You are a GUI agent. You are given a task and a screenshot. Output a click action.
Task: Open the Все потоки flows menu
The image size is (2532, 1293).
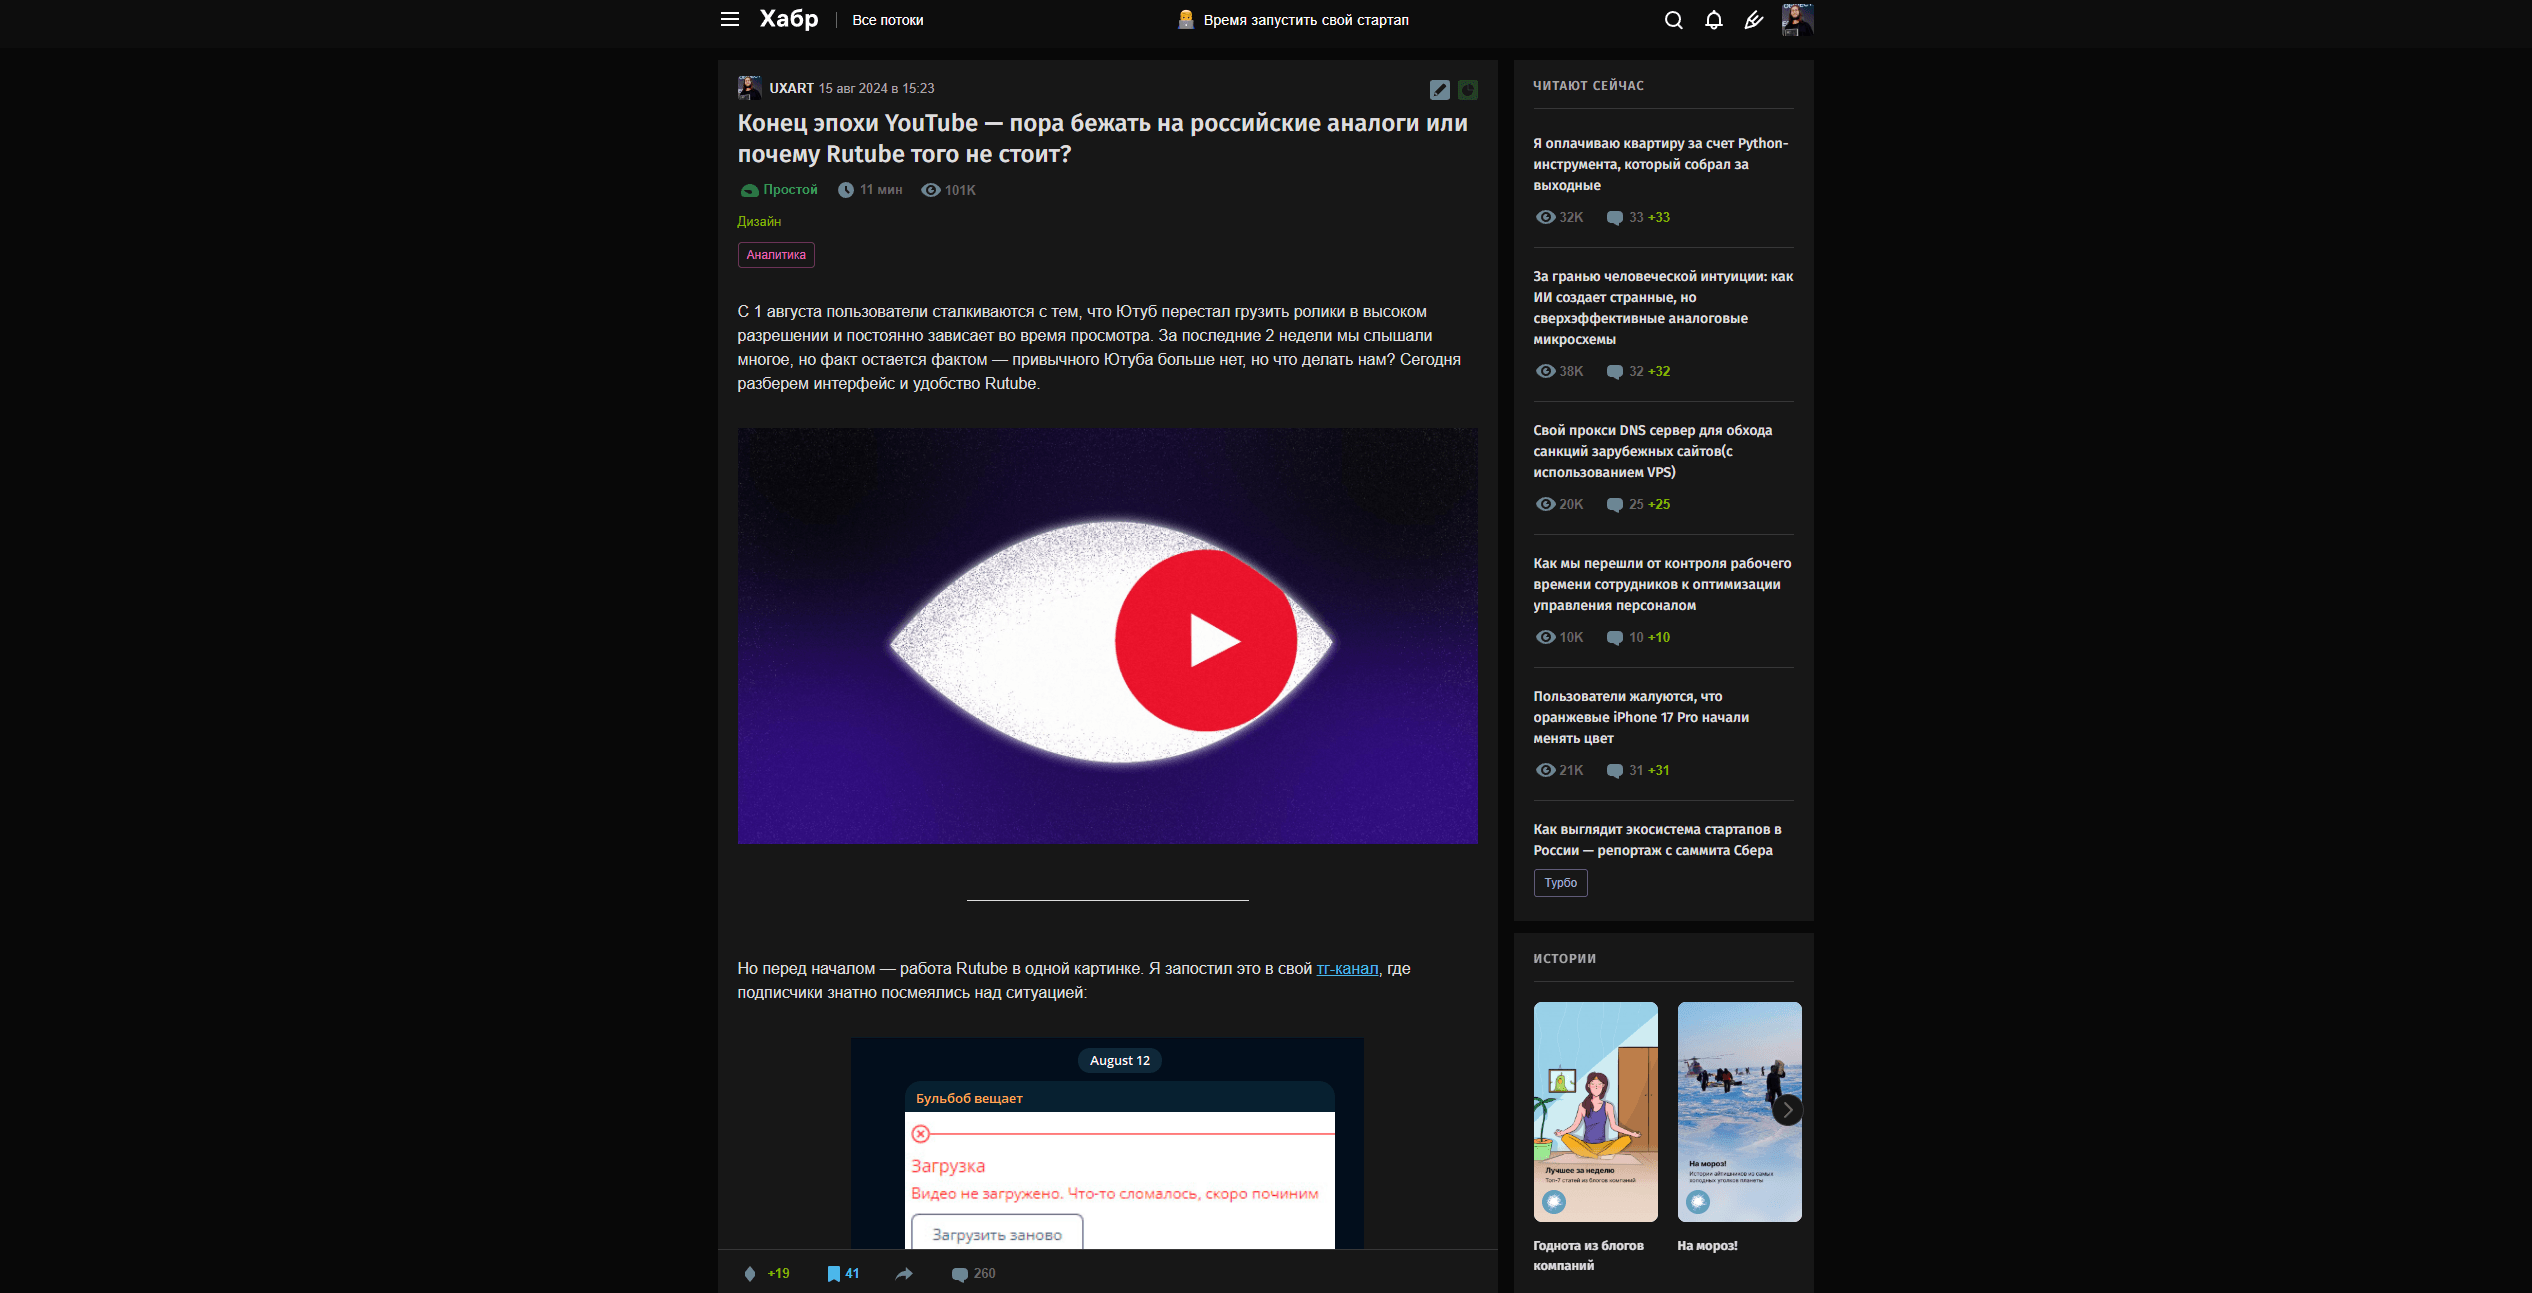(887, 20)
